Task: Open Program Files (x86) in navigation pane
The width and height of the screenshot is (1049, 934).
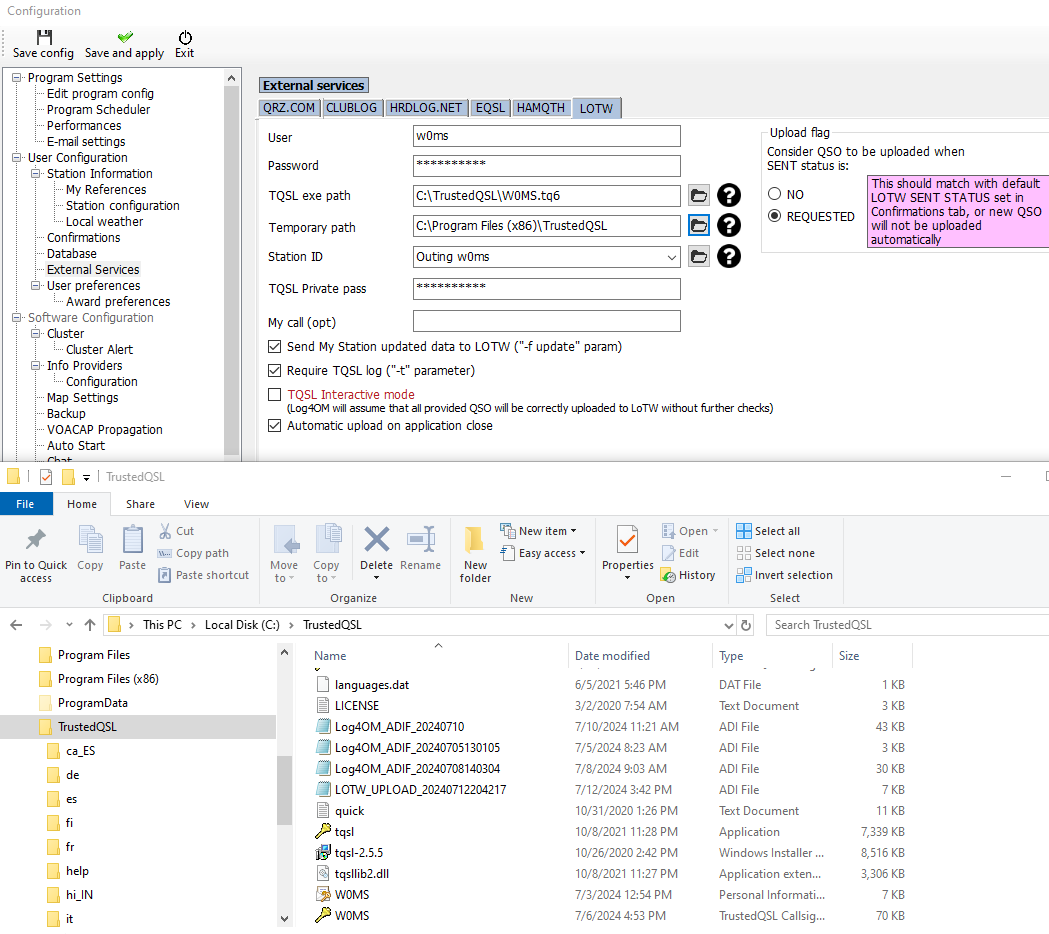Action: pyautogui.click(x=108, y=679)
